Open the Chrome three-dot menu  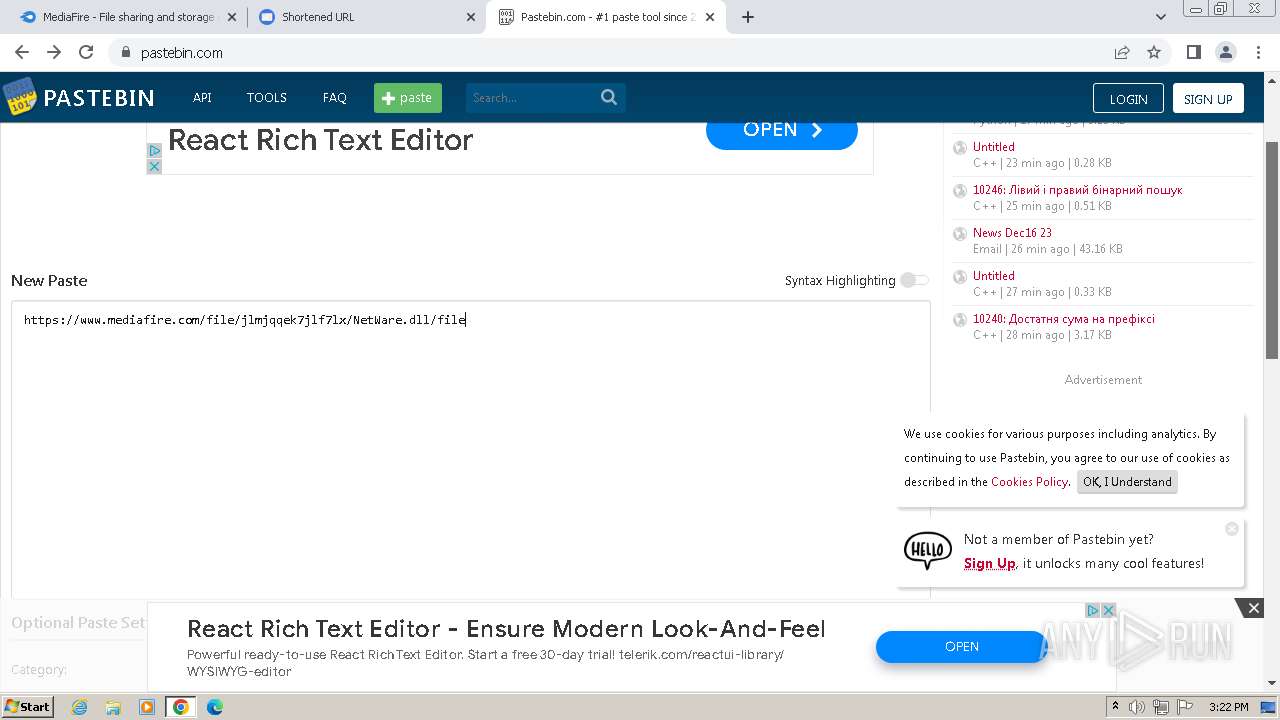coord(1257,52)
